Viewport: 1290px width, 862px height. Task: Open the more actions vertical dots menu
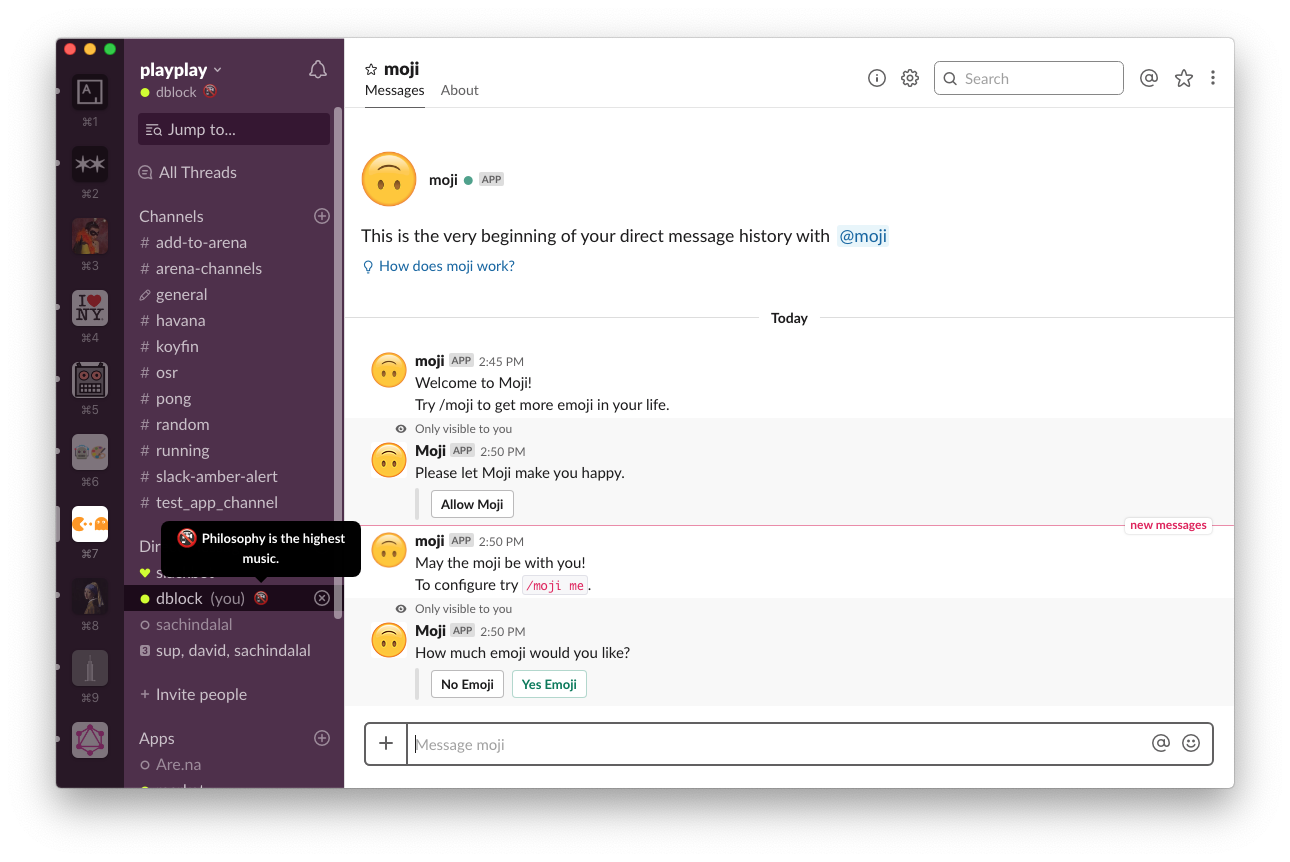[1213, 78]
